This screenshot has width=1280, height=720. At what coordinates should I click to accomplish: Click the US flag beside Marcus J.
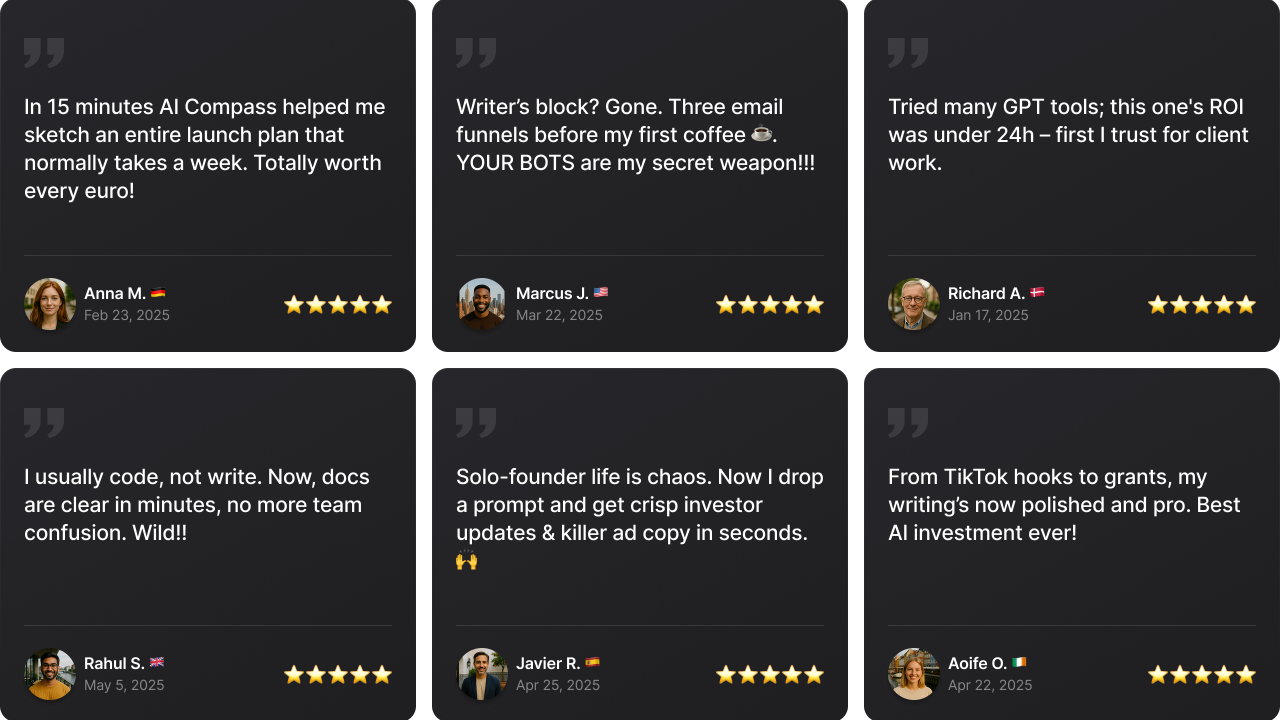pyautogui.click(x=601, y=293)
